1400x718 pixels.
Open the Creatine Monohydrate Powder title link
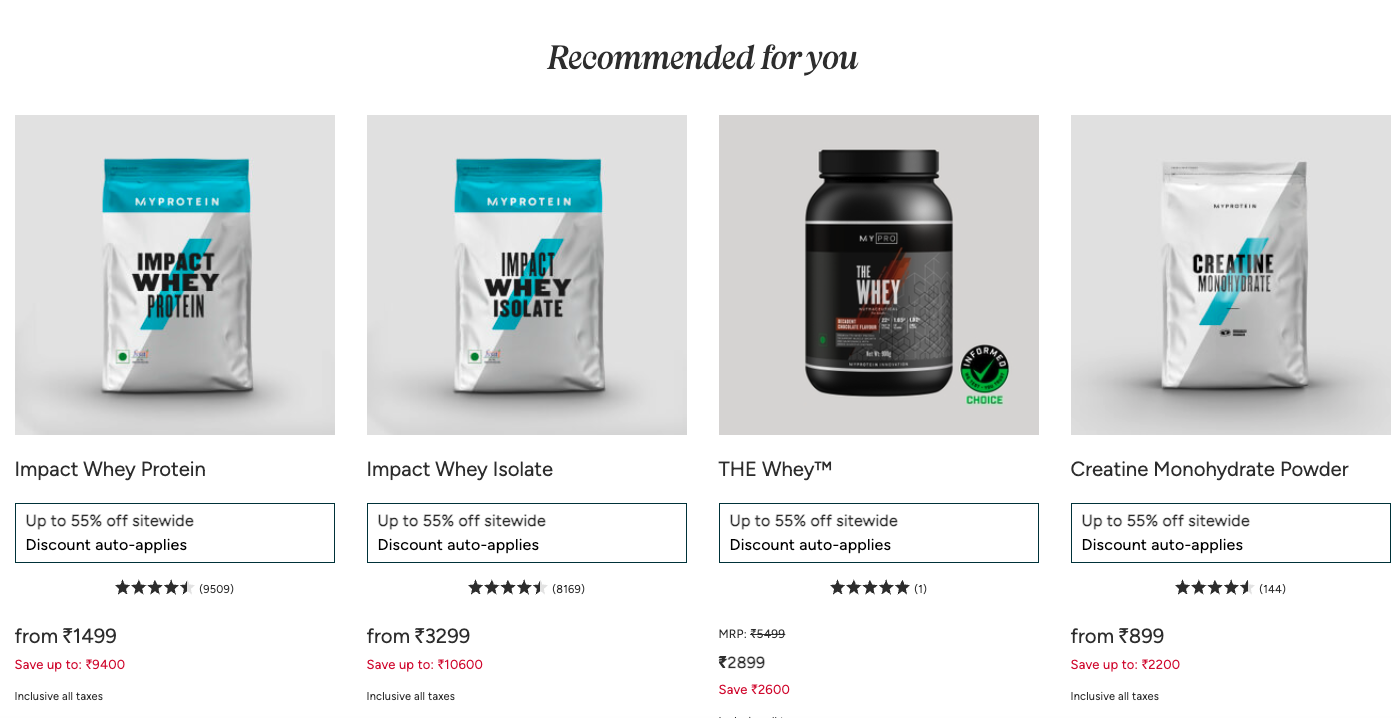click(x=1209, y=469)
